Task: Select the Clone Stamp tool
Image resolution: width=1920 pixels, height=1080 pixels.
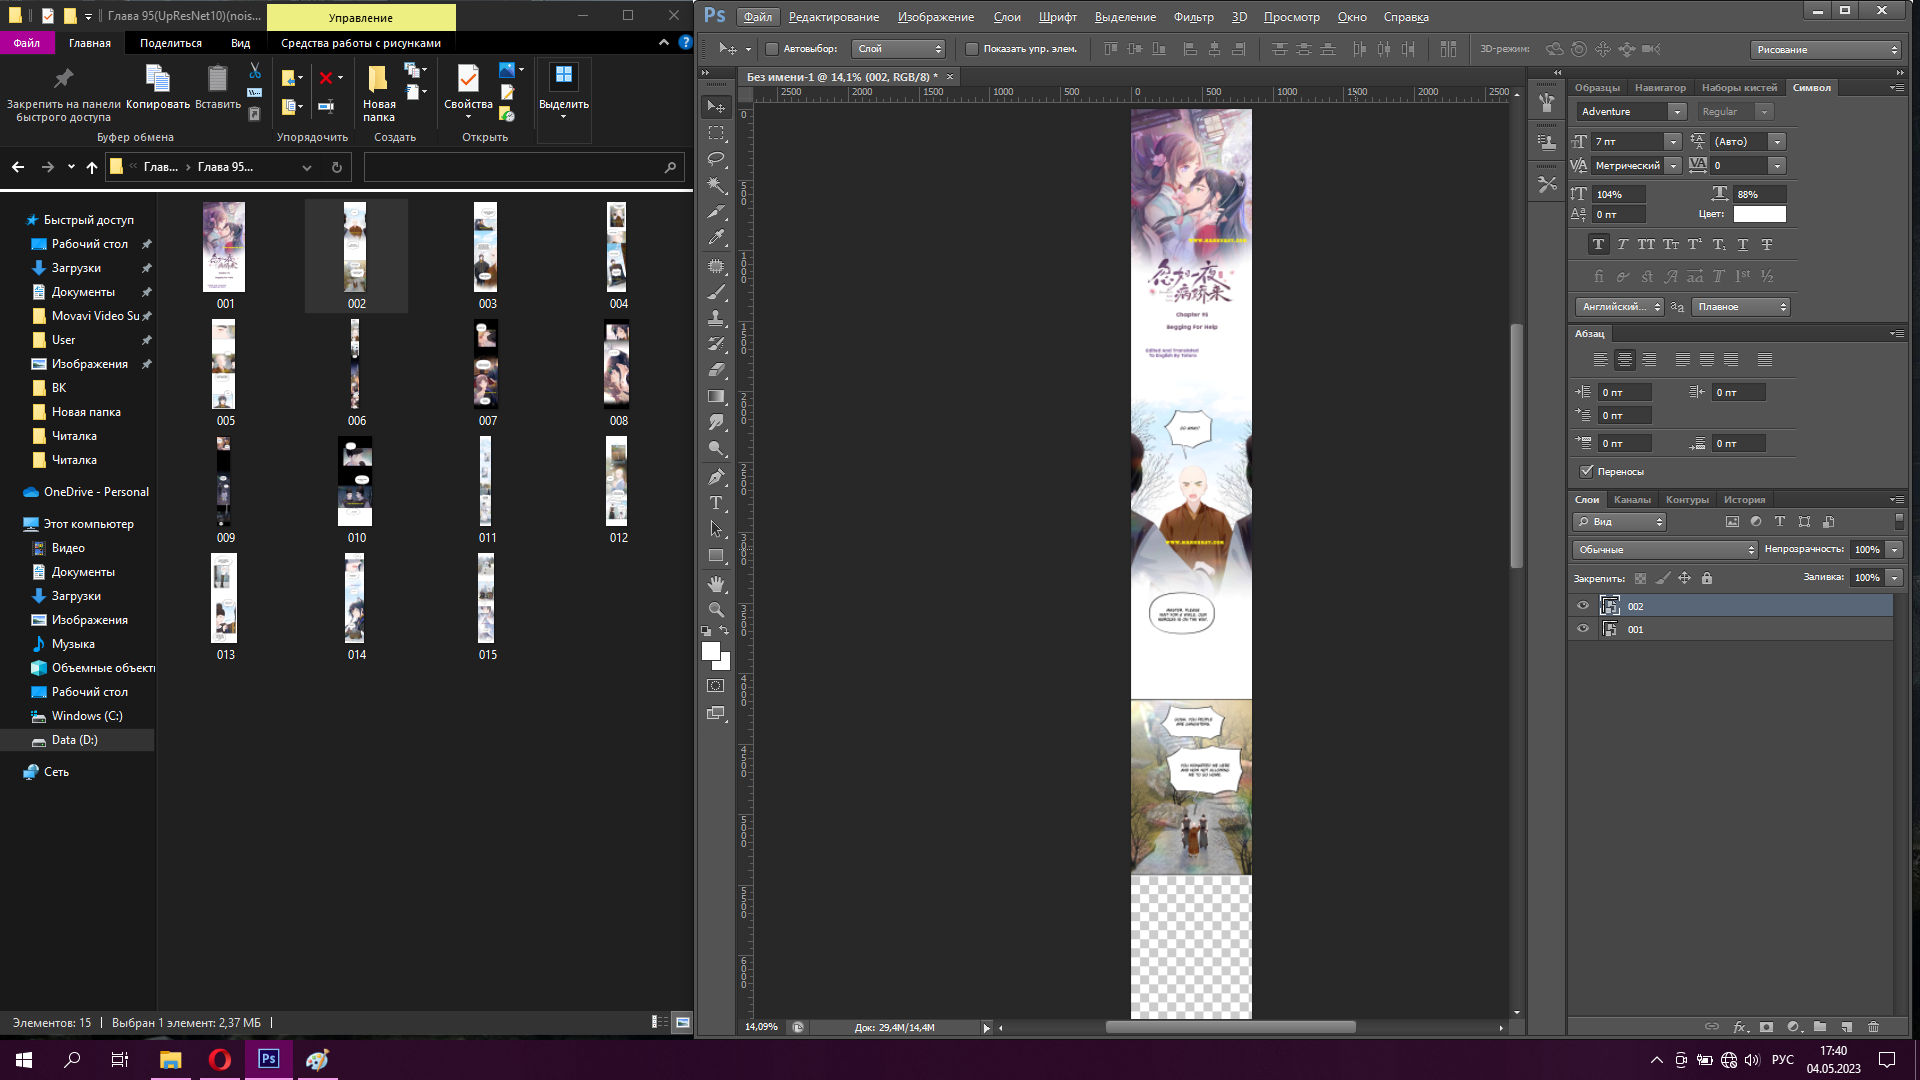Action: tap(716, 318)
